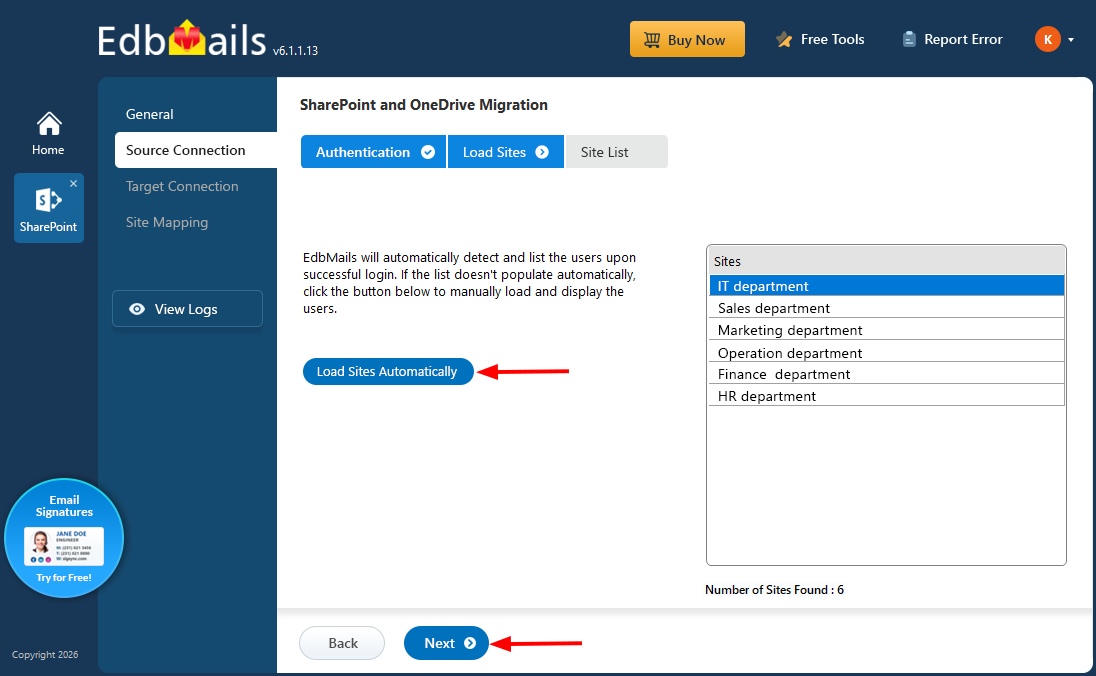The height and width of the screenshot is (676, 1096).
Task: Click the shopping cart icon in Buy Now
Action: (651, 40)
